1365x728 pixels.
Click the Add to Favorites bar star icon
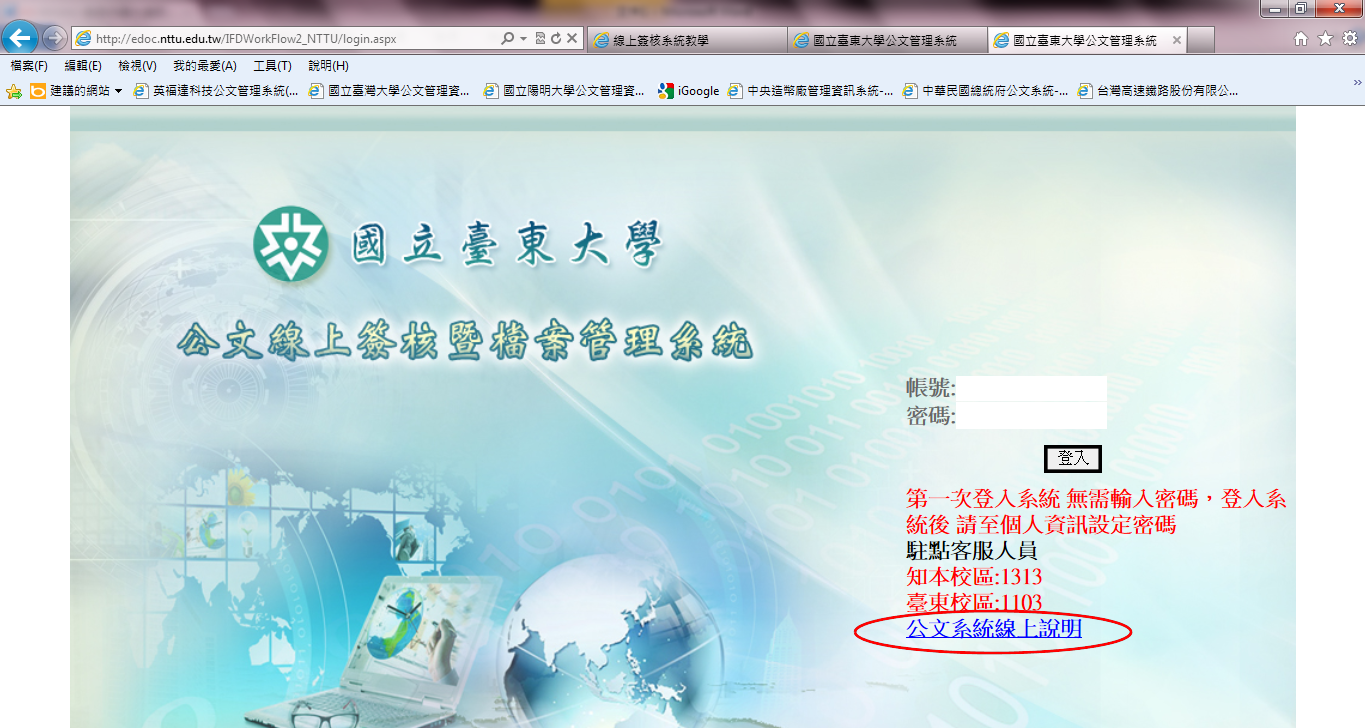point(14,91)
